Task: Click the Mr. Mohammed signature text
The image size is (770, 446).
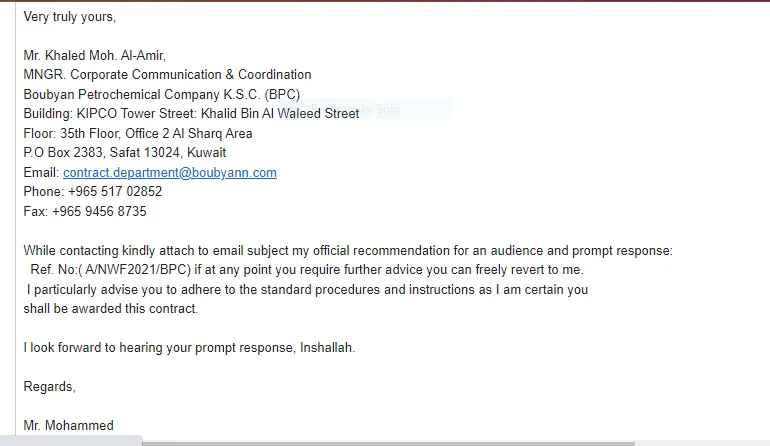Action: 69,425
